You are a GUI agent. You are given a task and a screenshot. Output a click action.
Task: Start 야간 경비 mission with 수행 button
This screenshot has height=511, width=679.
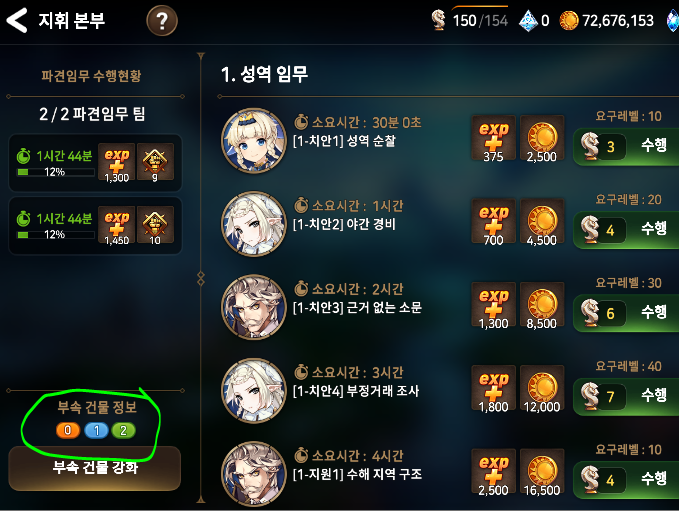coord(626,230)
